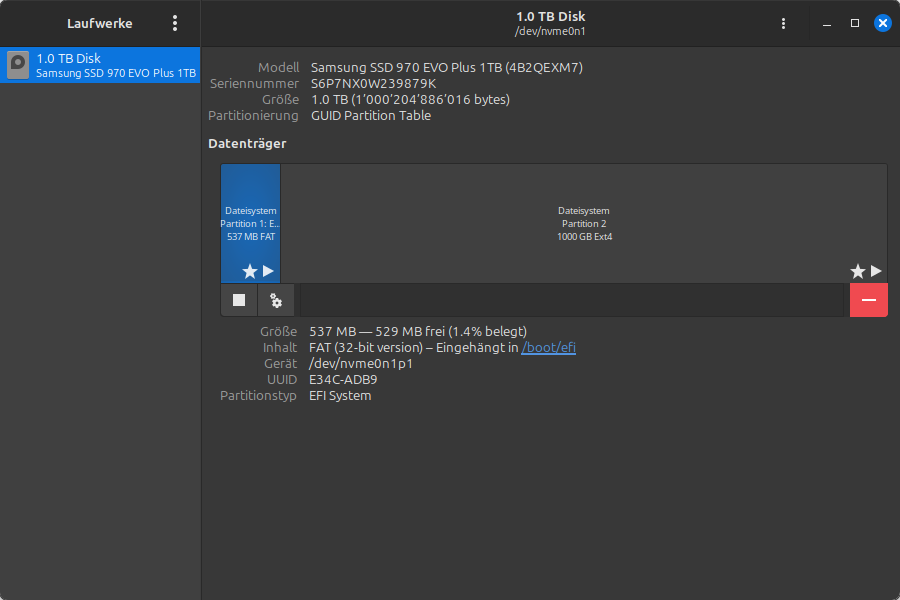This screenshot has height=600, width=900.
Task: Click the play arrow icon on Partition 1
Action: (x=268, y=271)
